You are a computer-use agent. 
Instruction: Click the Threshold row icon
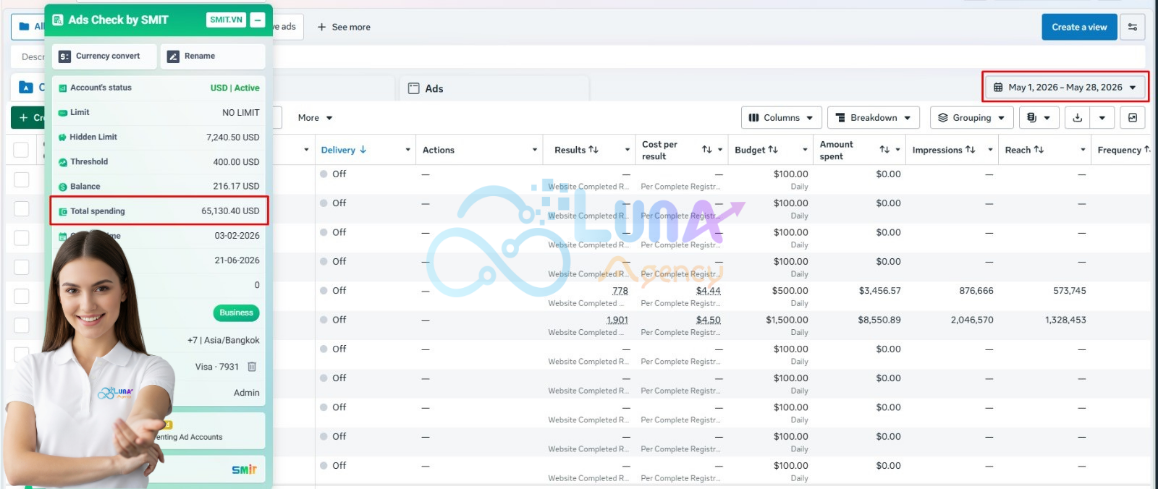coord(63,162)
